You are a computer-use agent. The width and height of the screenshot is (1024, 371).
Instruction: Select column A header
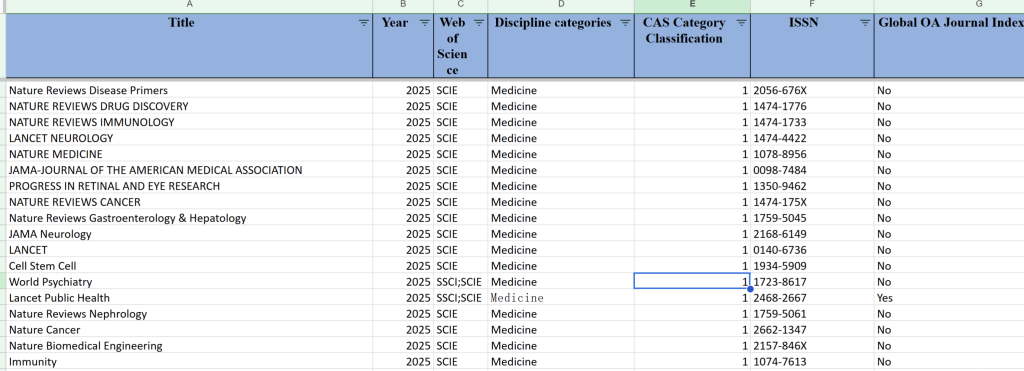click(x=189, y=5)
